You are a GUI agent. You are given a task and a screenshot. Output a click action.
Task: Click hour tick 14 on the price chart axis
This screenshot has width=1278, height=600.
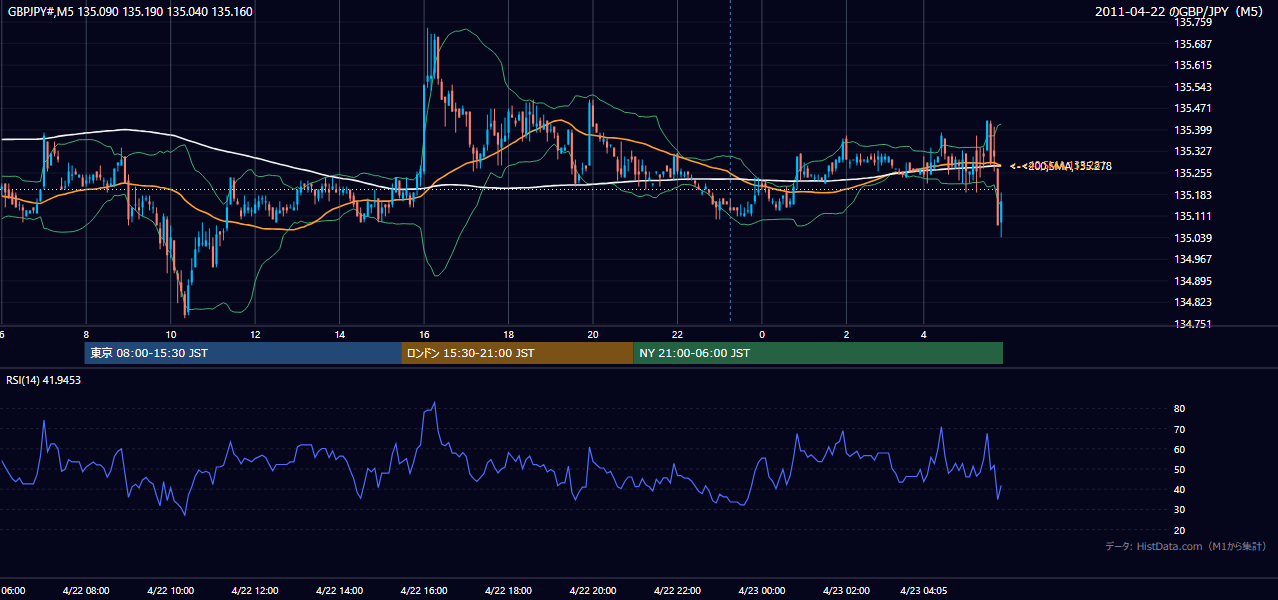[340, 334]
